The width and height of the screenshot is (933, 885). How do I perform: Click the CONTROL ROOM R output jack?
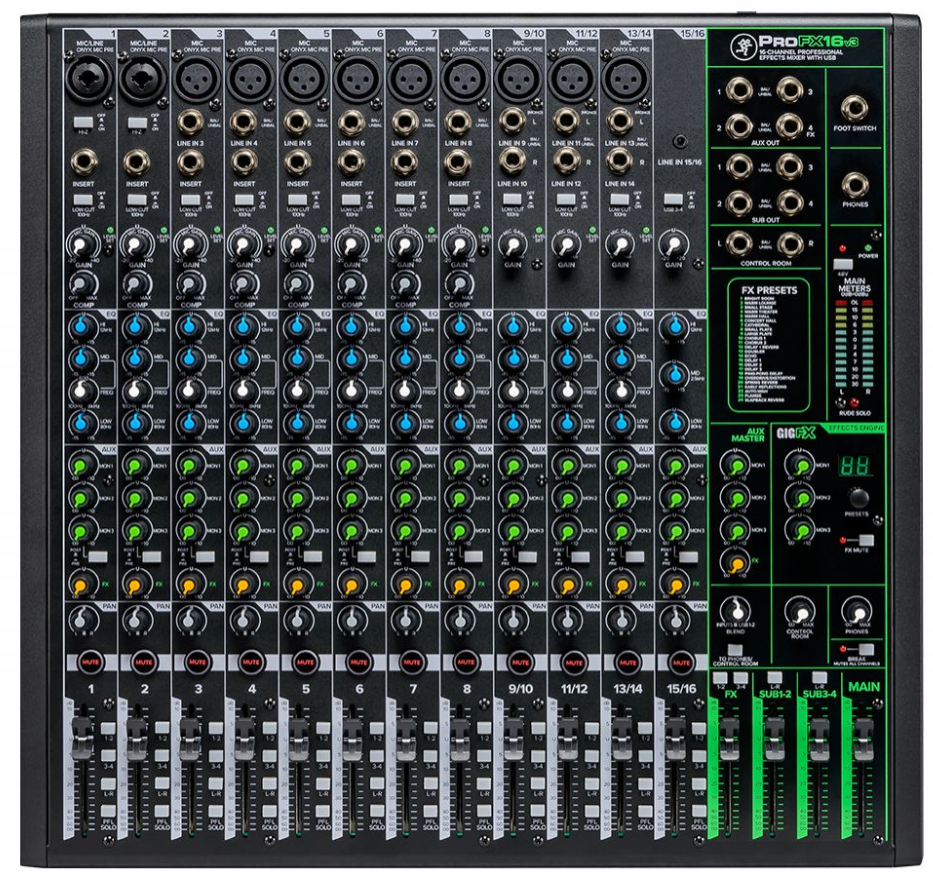[x=789, y=243]
